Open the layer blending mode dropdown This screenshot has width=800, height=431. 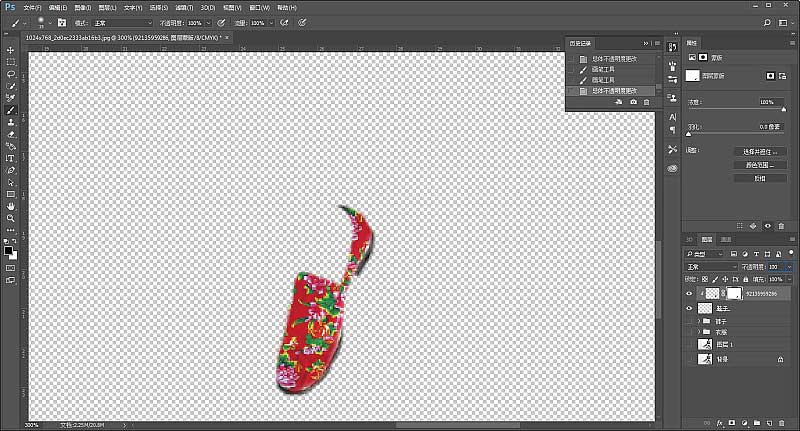pyautogui.click(x=710, y=267)
